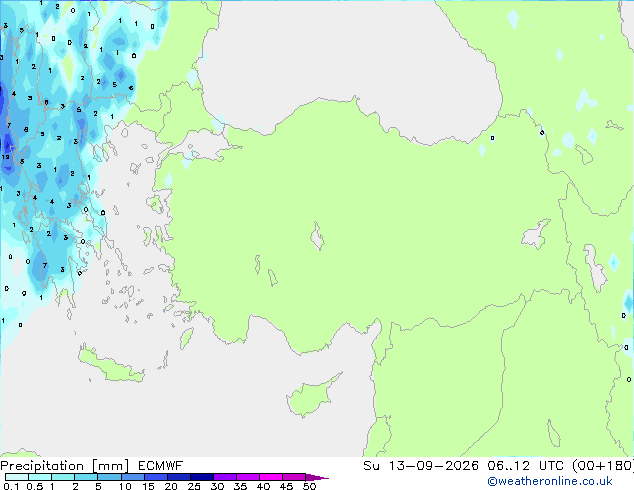Click the 30–35 mm purple legend swatch
This screenshot has height=490, width=634.
click(x=225, y=477)
